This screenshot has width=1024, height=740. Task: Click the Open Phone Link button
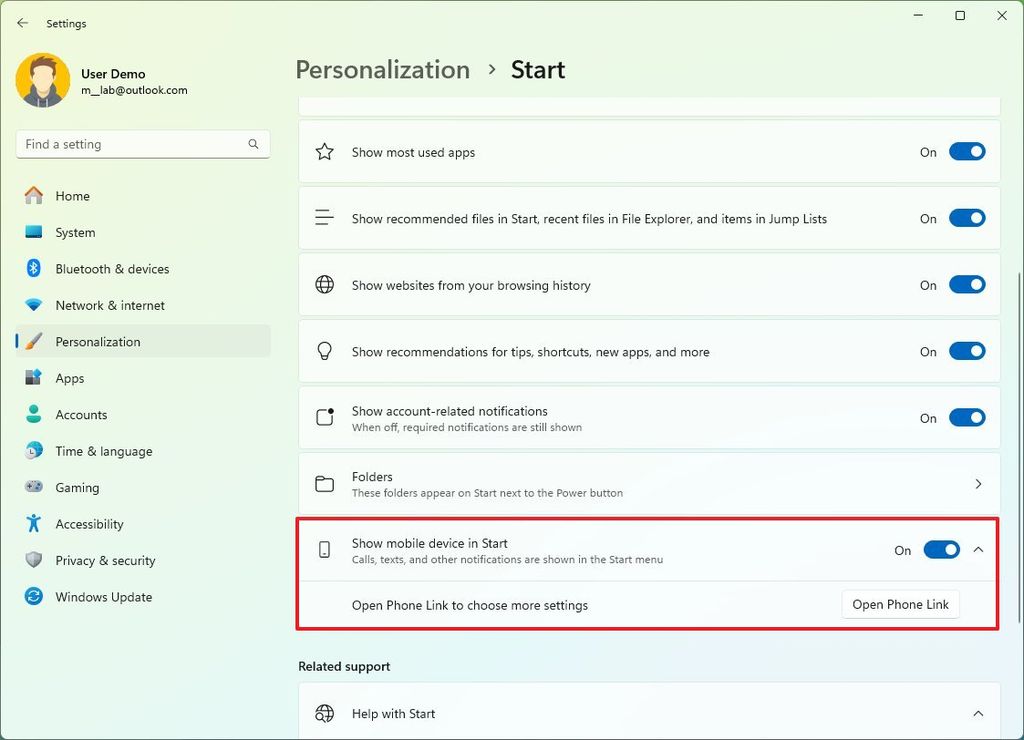coord(899,604)
